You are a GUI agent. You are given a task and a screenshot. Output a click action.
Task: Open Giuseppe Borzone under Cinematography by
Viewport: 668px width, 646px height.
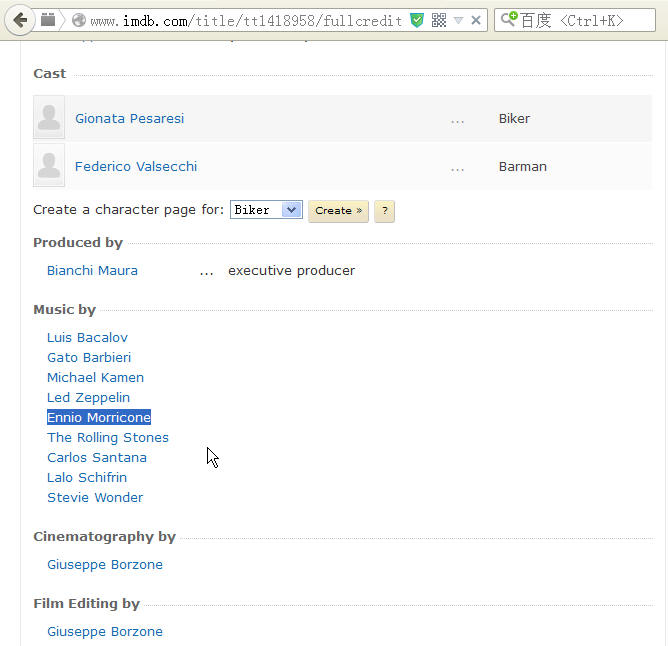tap(105, 565)
